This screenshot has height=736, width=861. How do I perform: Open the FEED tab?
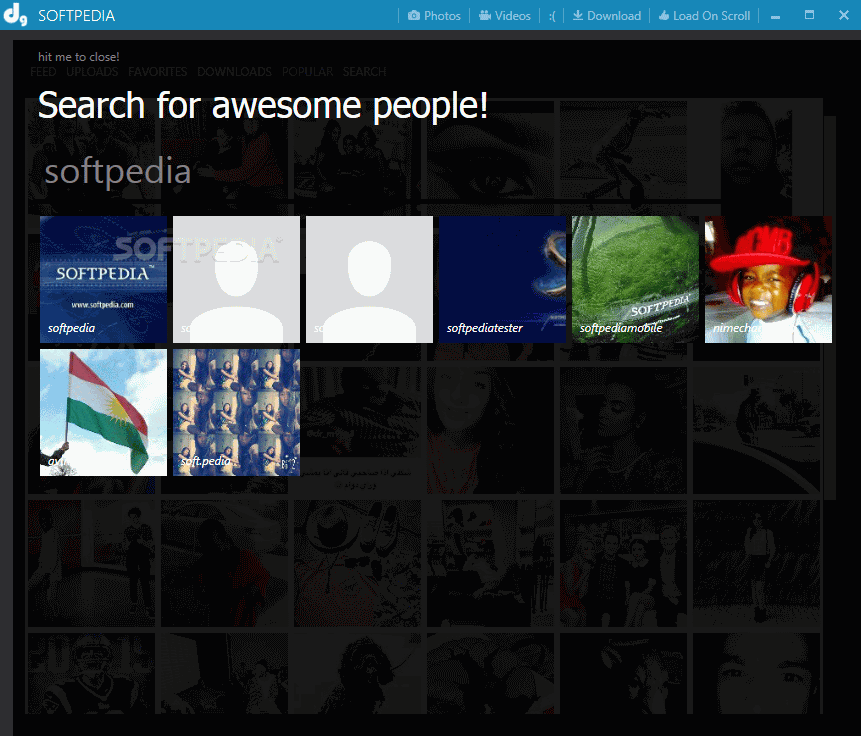click(43, 72)
